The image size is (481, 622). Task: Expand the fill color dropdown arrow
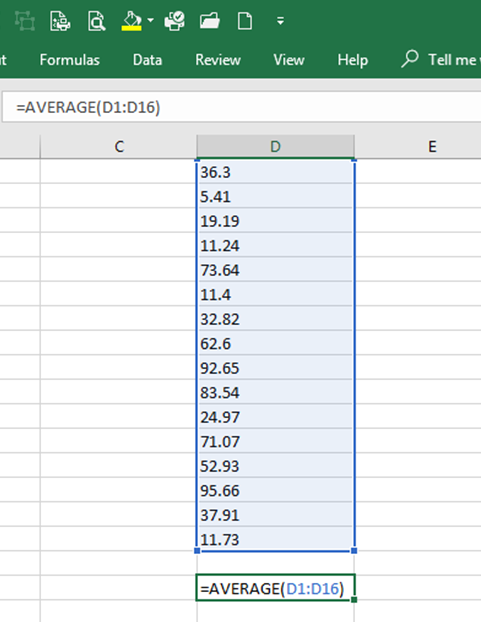click(x=150, y=20)
